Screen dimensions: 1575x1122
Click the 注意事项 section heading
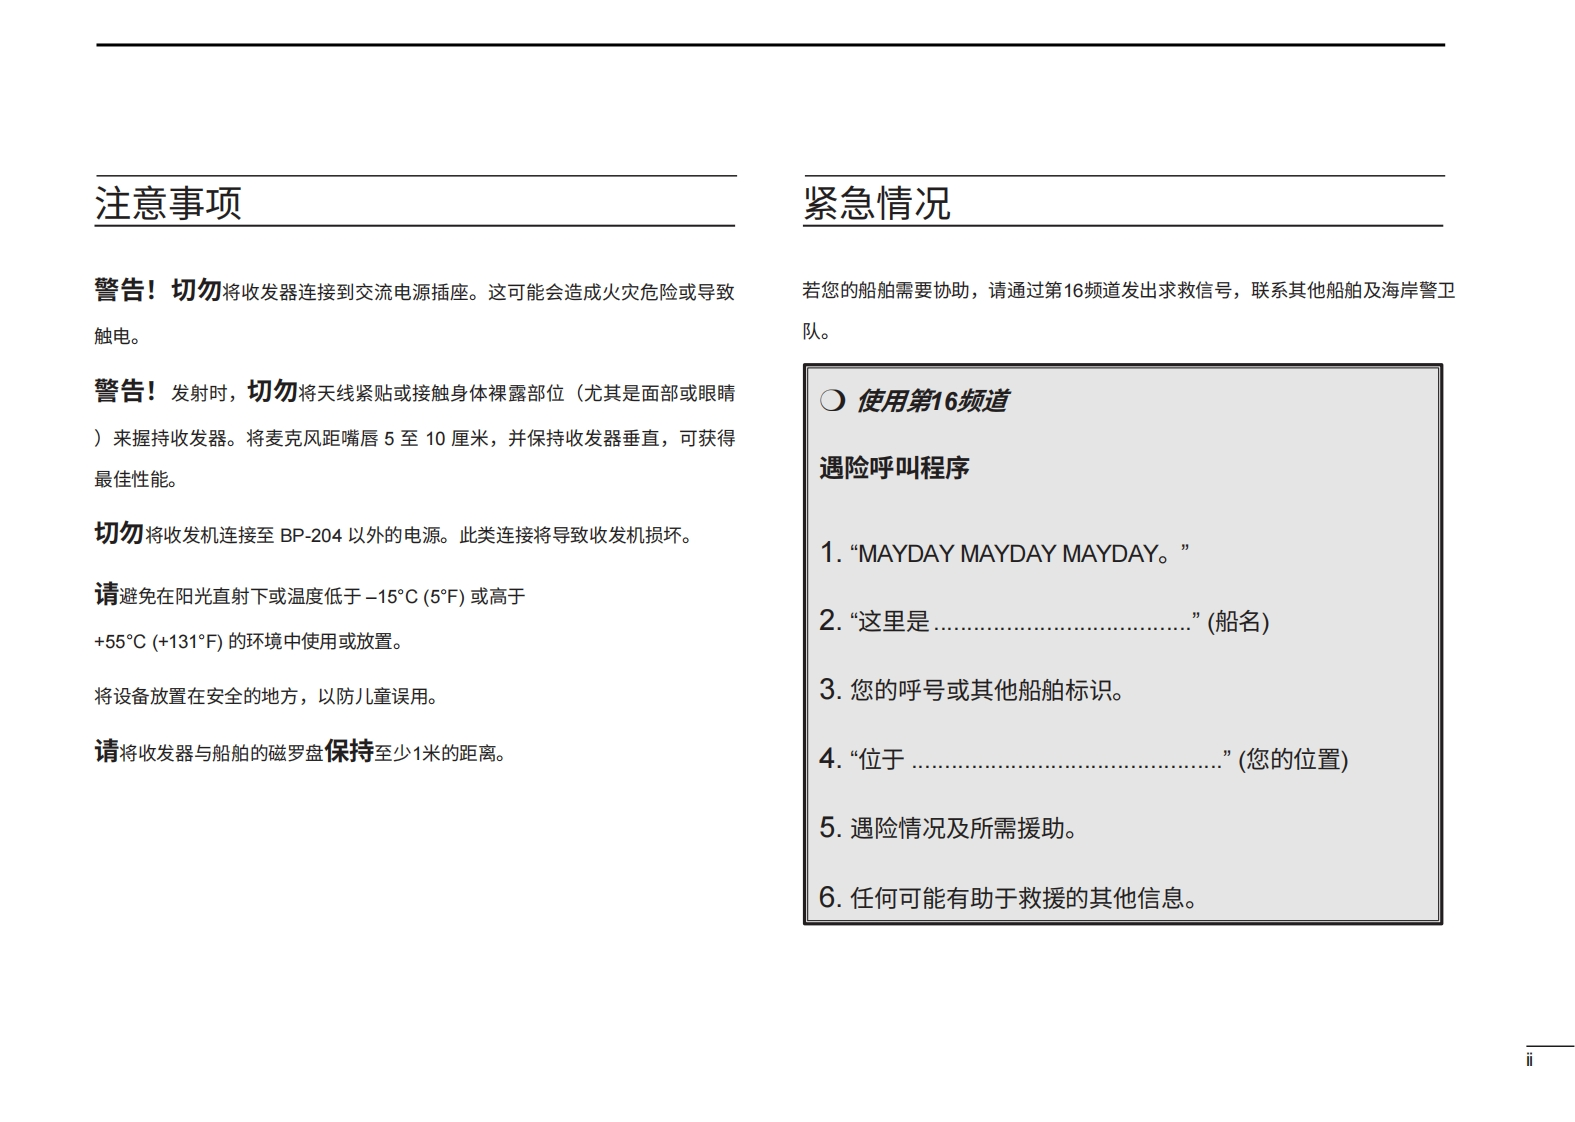click(x=168, y=203)
